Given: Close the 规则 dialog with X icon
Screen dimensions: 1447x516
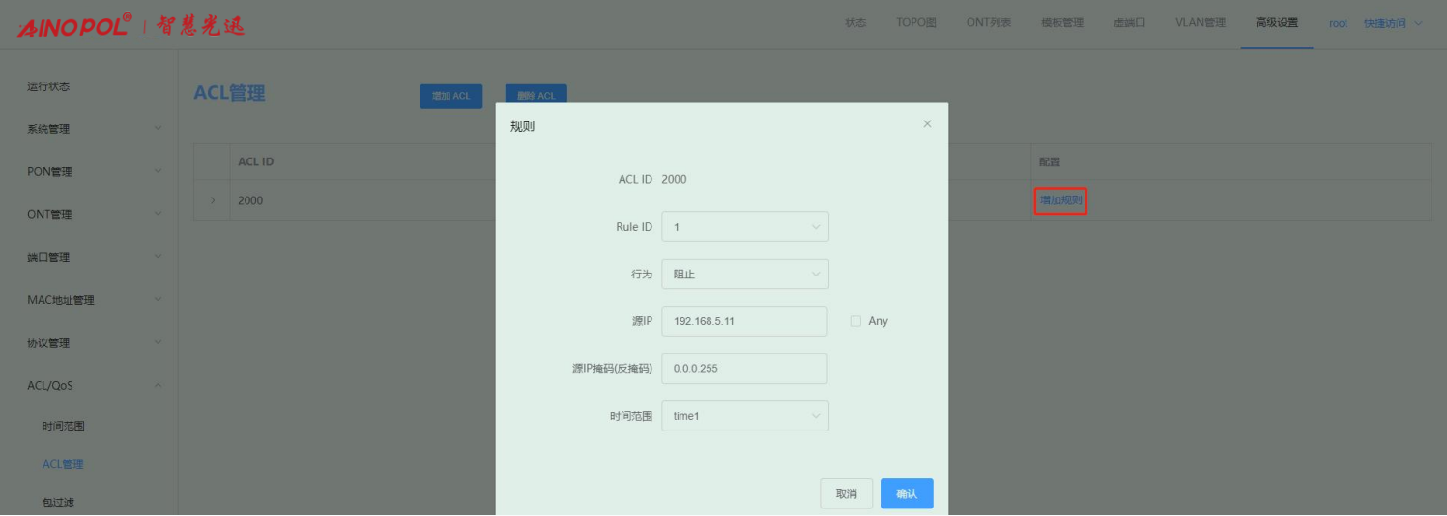Looking at the screenshot, I should tap(927, 124).
